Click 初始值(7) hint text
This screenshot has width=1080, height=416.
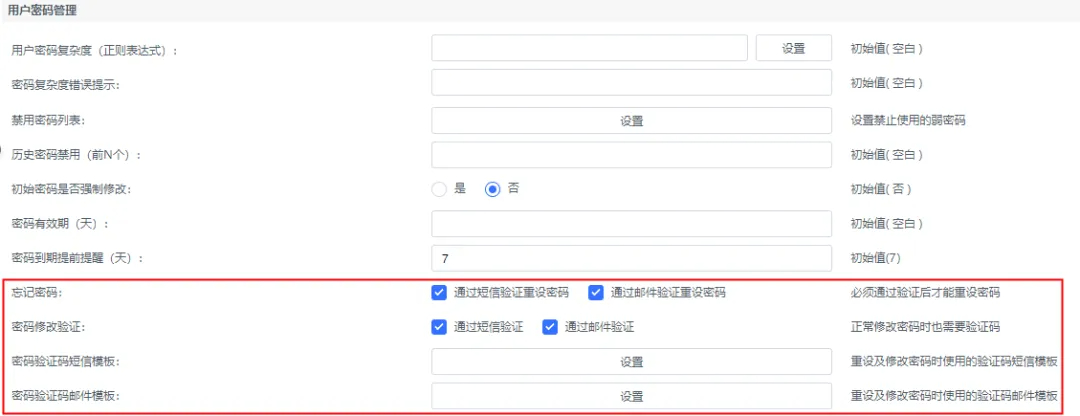click(875, 258)
